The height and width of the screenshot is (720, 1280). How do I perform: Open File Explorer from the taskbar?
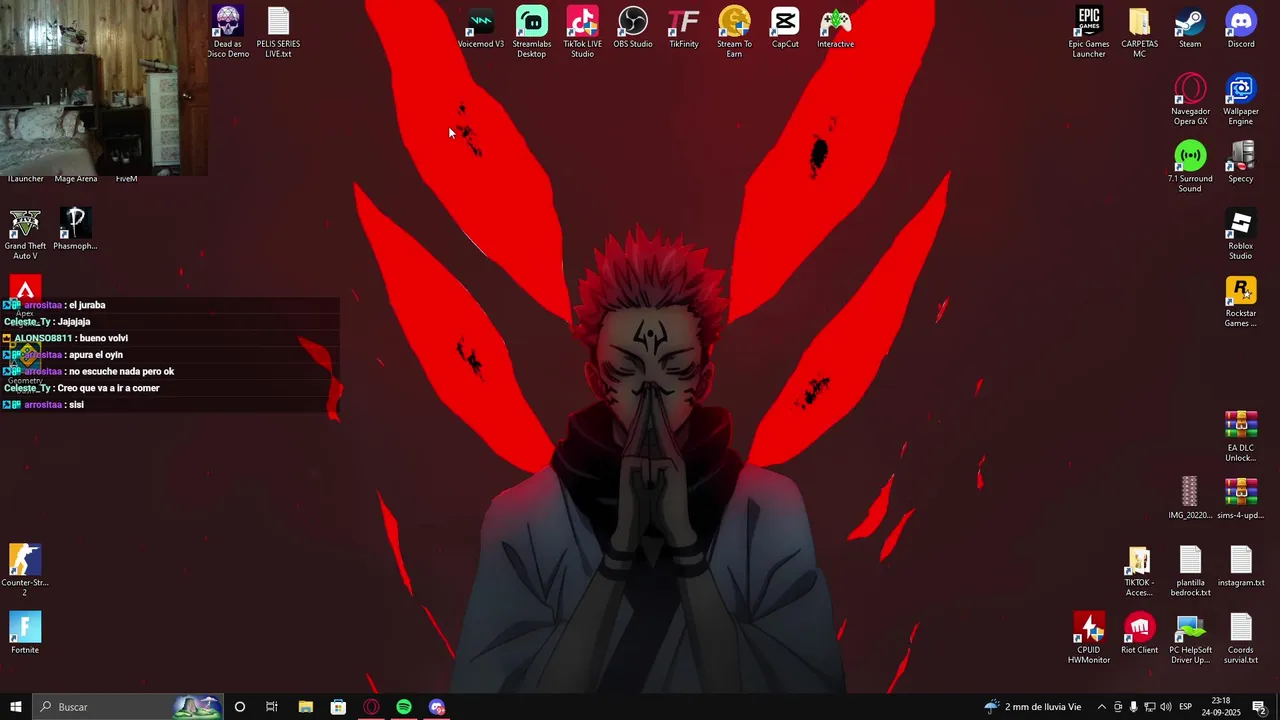pyautogui.click(x=305, y=707)
